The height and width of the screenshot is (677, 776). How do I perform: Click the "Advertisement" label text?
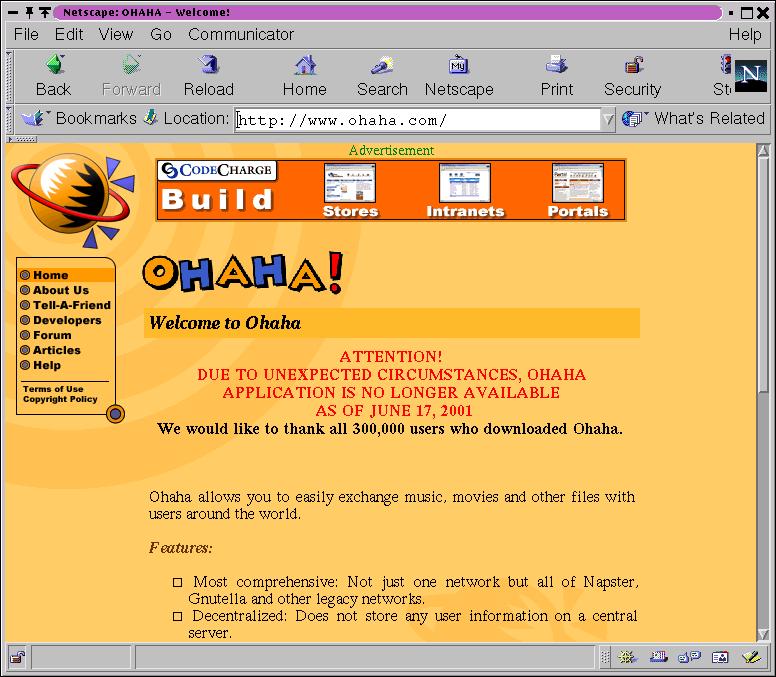point(391,150)
